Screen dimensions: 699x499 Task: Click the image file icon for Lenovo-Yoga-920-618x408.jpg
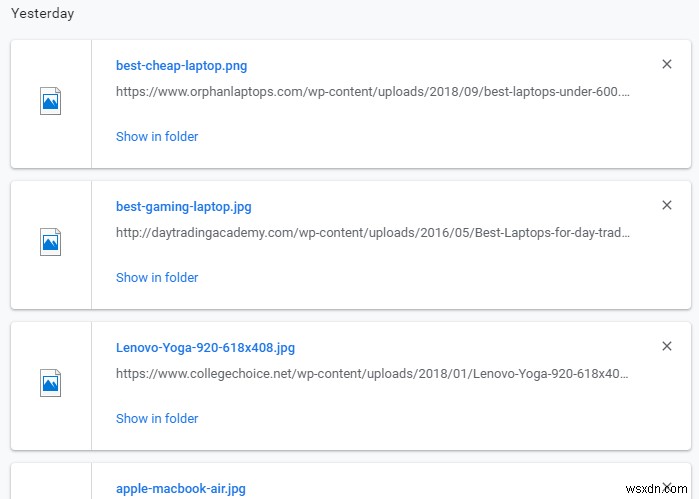(50, 383)
